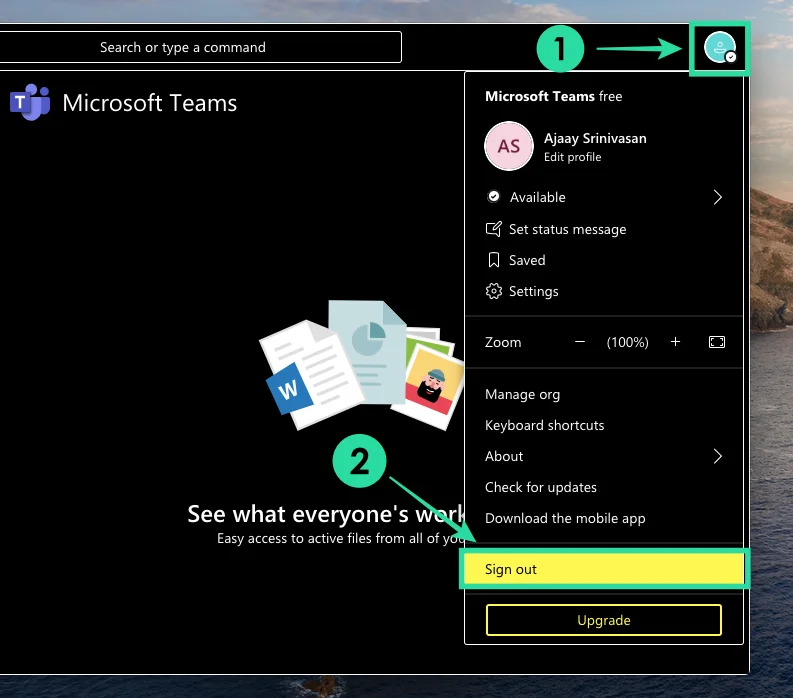Toggle full screen mode icon
Viewport: 793px width, 698px height.
coord(717,342)
